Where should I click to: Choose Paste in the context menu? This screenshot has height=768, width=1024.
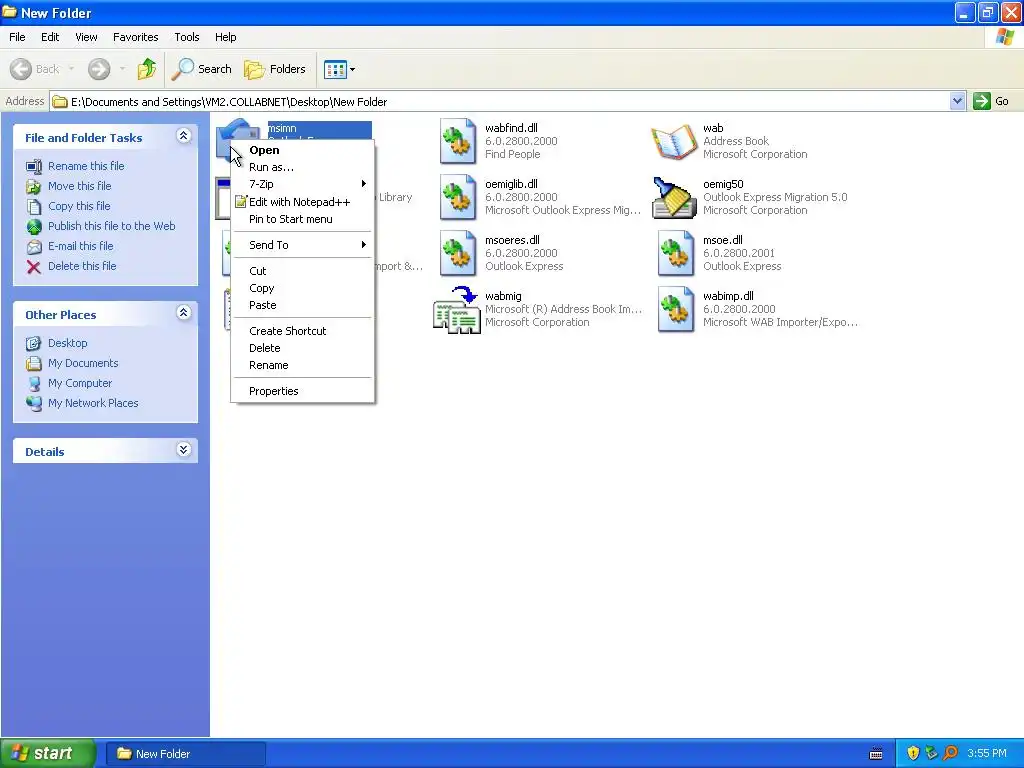(302, 305)
